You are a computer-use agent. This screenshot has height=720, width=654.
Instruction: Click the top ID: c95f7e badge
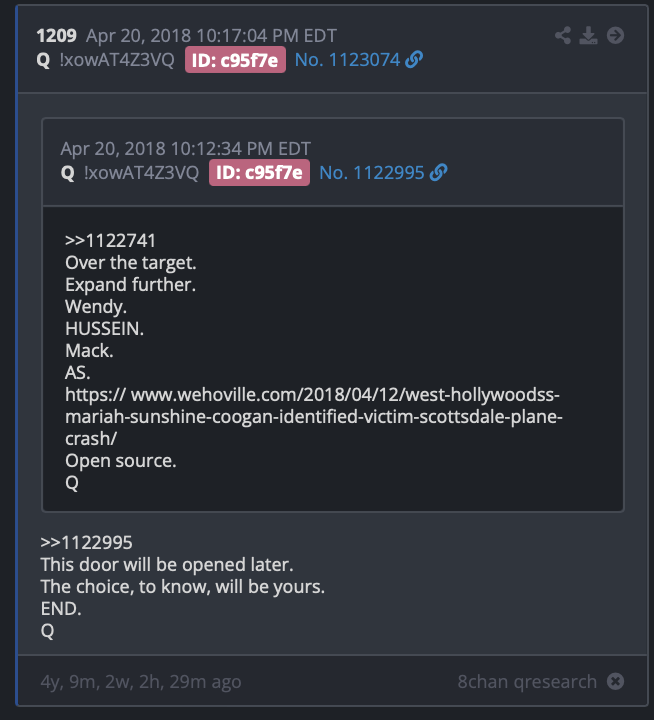(235, 60)
